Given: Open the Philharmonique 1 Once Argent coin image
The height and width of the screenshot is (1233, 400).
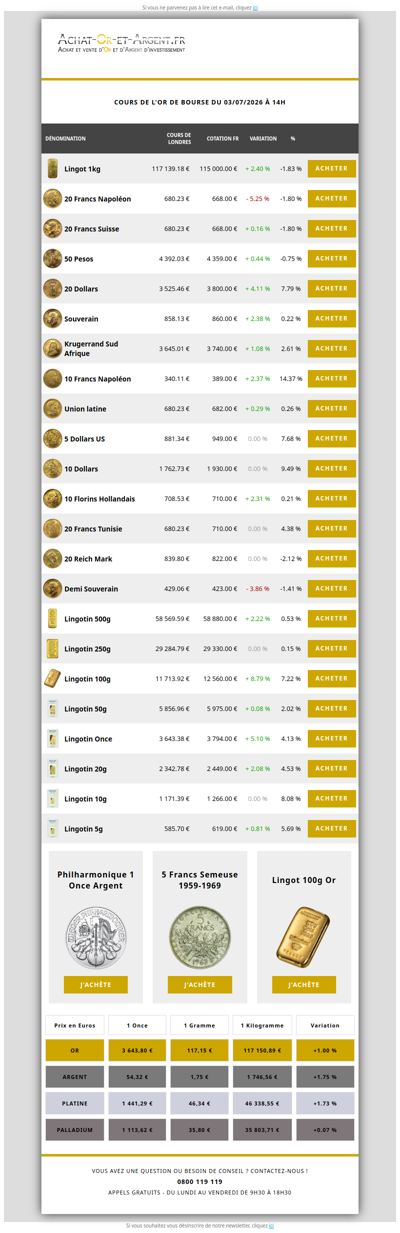Looking at the screenshot, I should coord(95,936).
